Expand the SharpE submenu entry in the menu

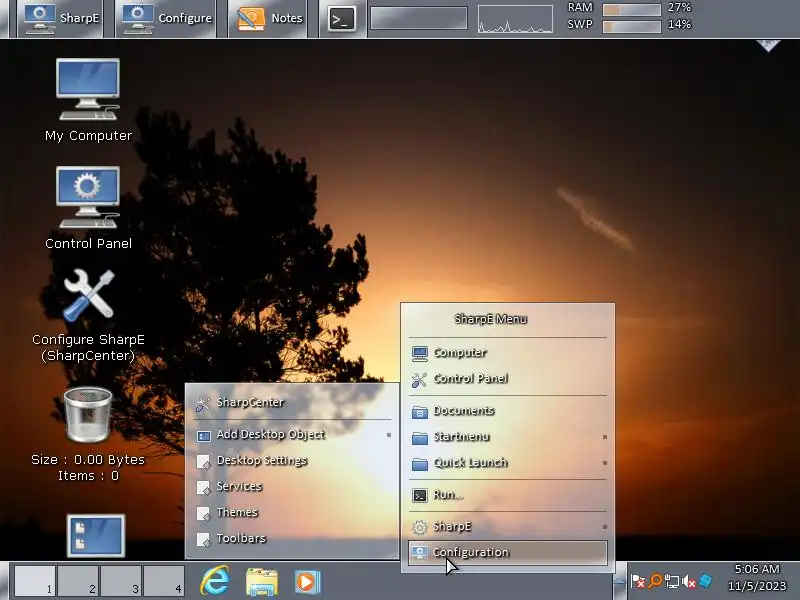click(508, 527)
